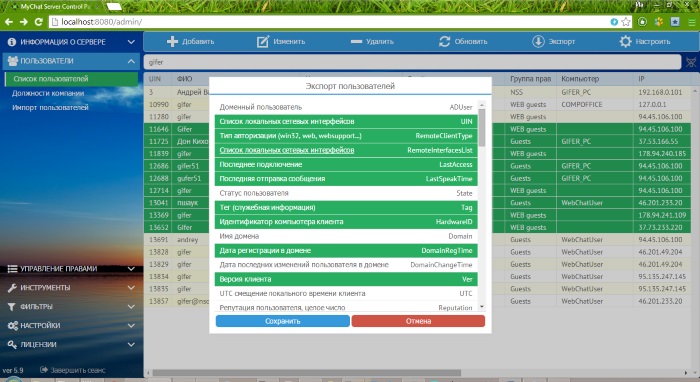Expand the Управление правами section

[x=71, y=269]
